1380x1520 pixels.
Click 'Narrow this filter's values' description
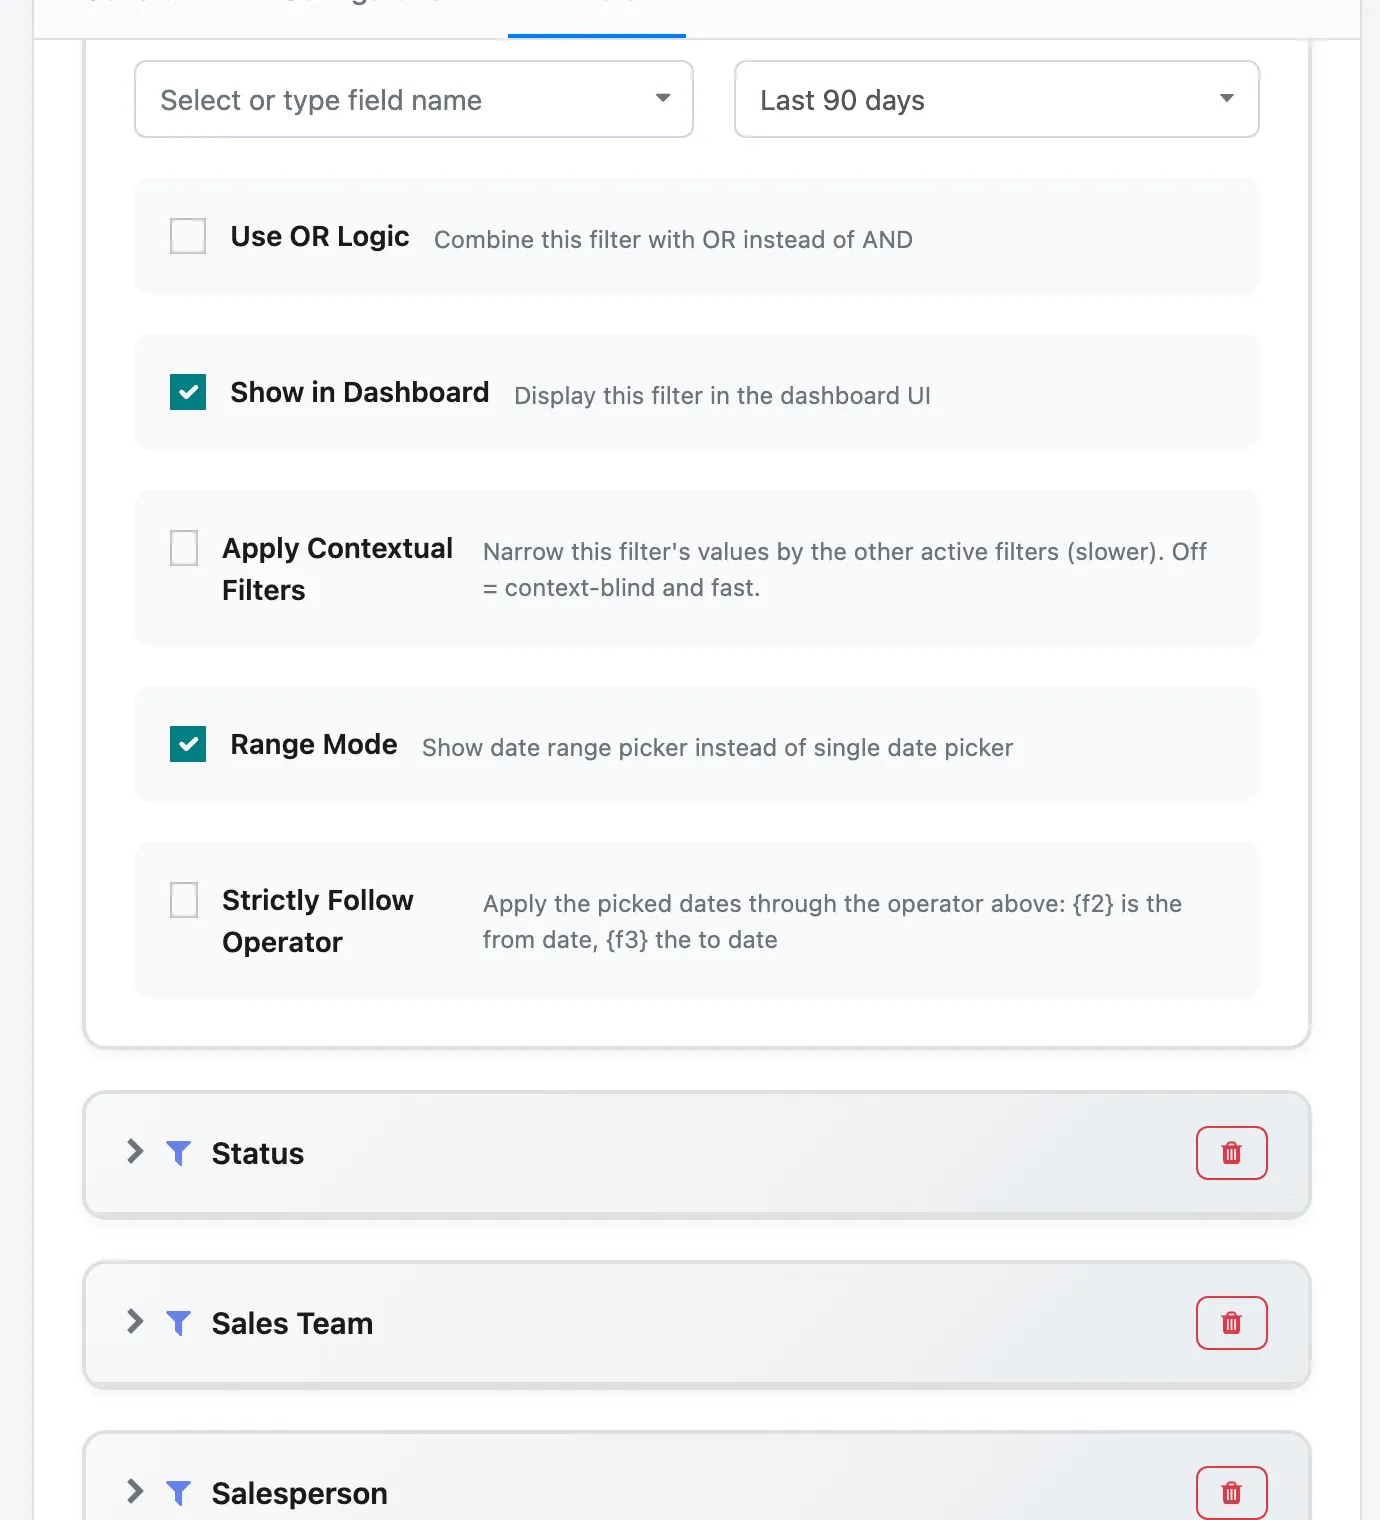pyautogui.click(x=845, y=570)
